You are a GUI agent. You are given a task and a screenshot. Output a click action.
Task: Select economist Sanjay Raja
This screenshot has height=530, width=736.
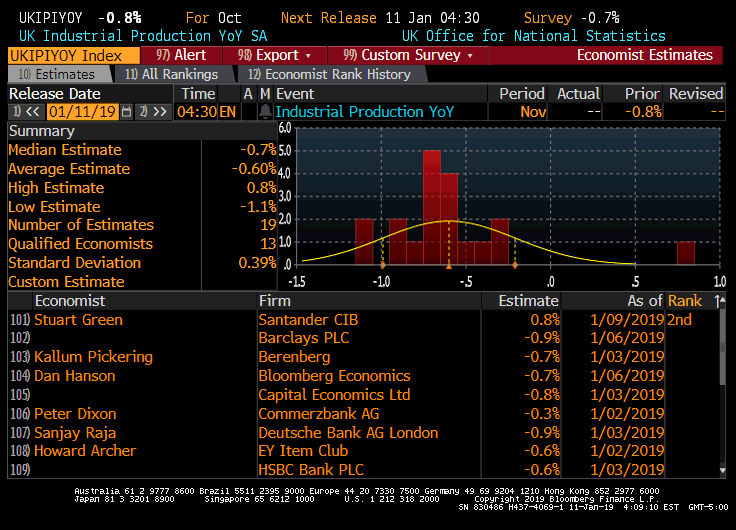tap(75, 433)
